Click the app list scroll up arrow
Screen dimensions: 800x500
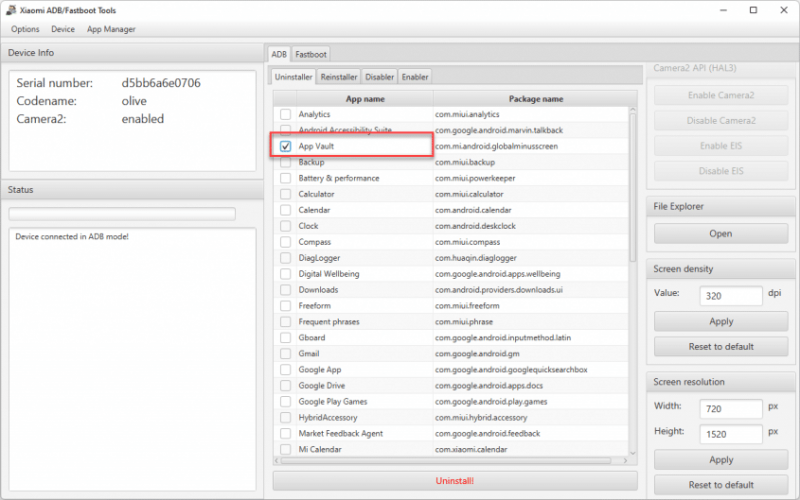coord(633,110)
